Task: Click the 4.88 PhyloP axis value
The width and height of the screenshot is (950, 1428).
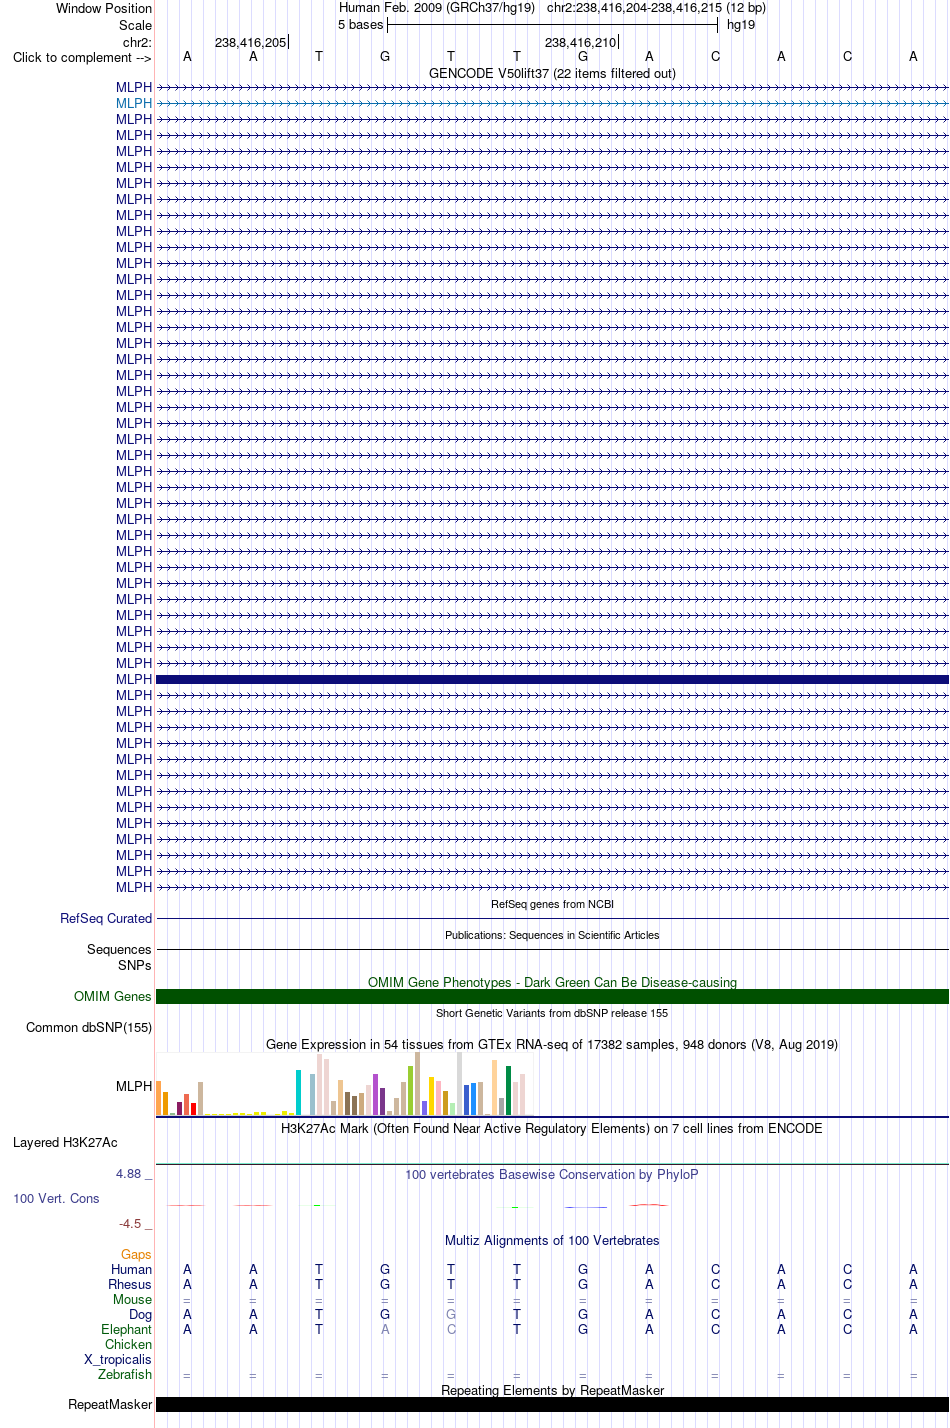Action: point(129,1173)
